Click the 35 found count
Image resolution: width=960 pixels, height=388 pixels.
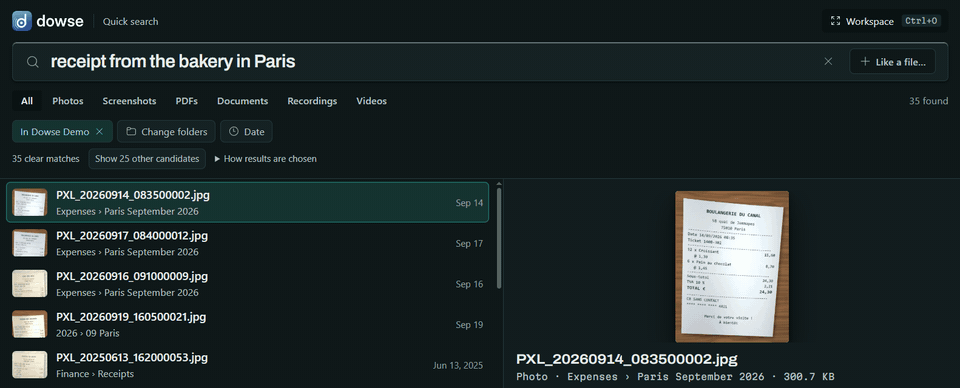coord(928,101)
